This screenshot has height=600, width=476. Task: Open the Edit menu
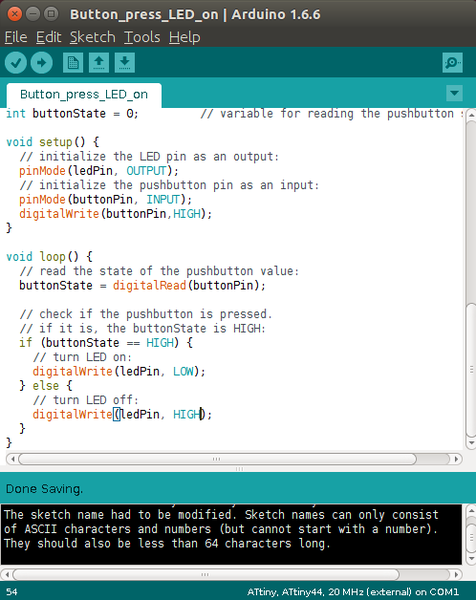coord(48,37)
